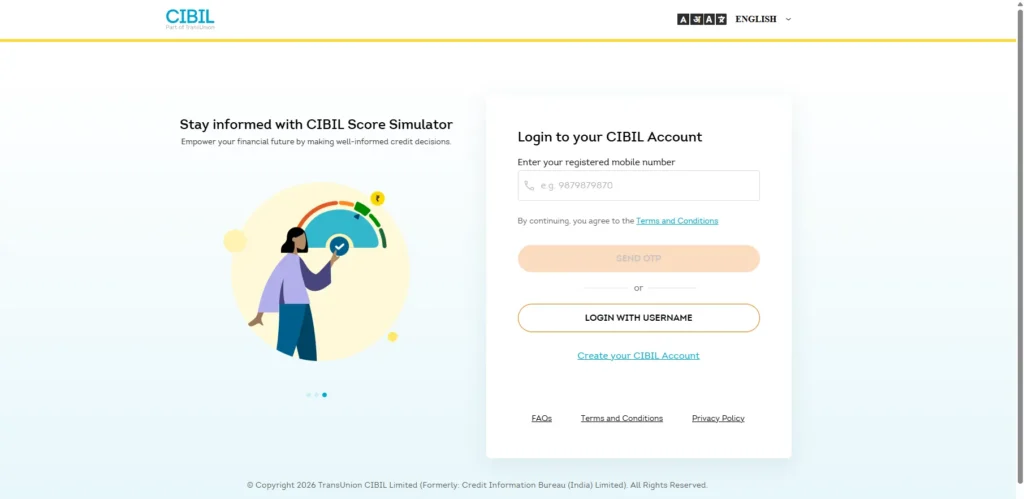This screenshot has width=1024, height=499.
Task: Select the first carousel dot indicator
Action: [308, 395]
